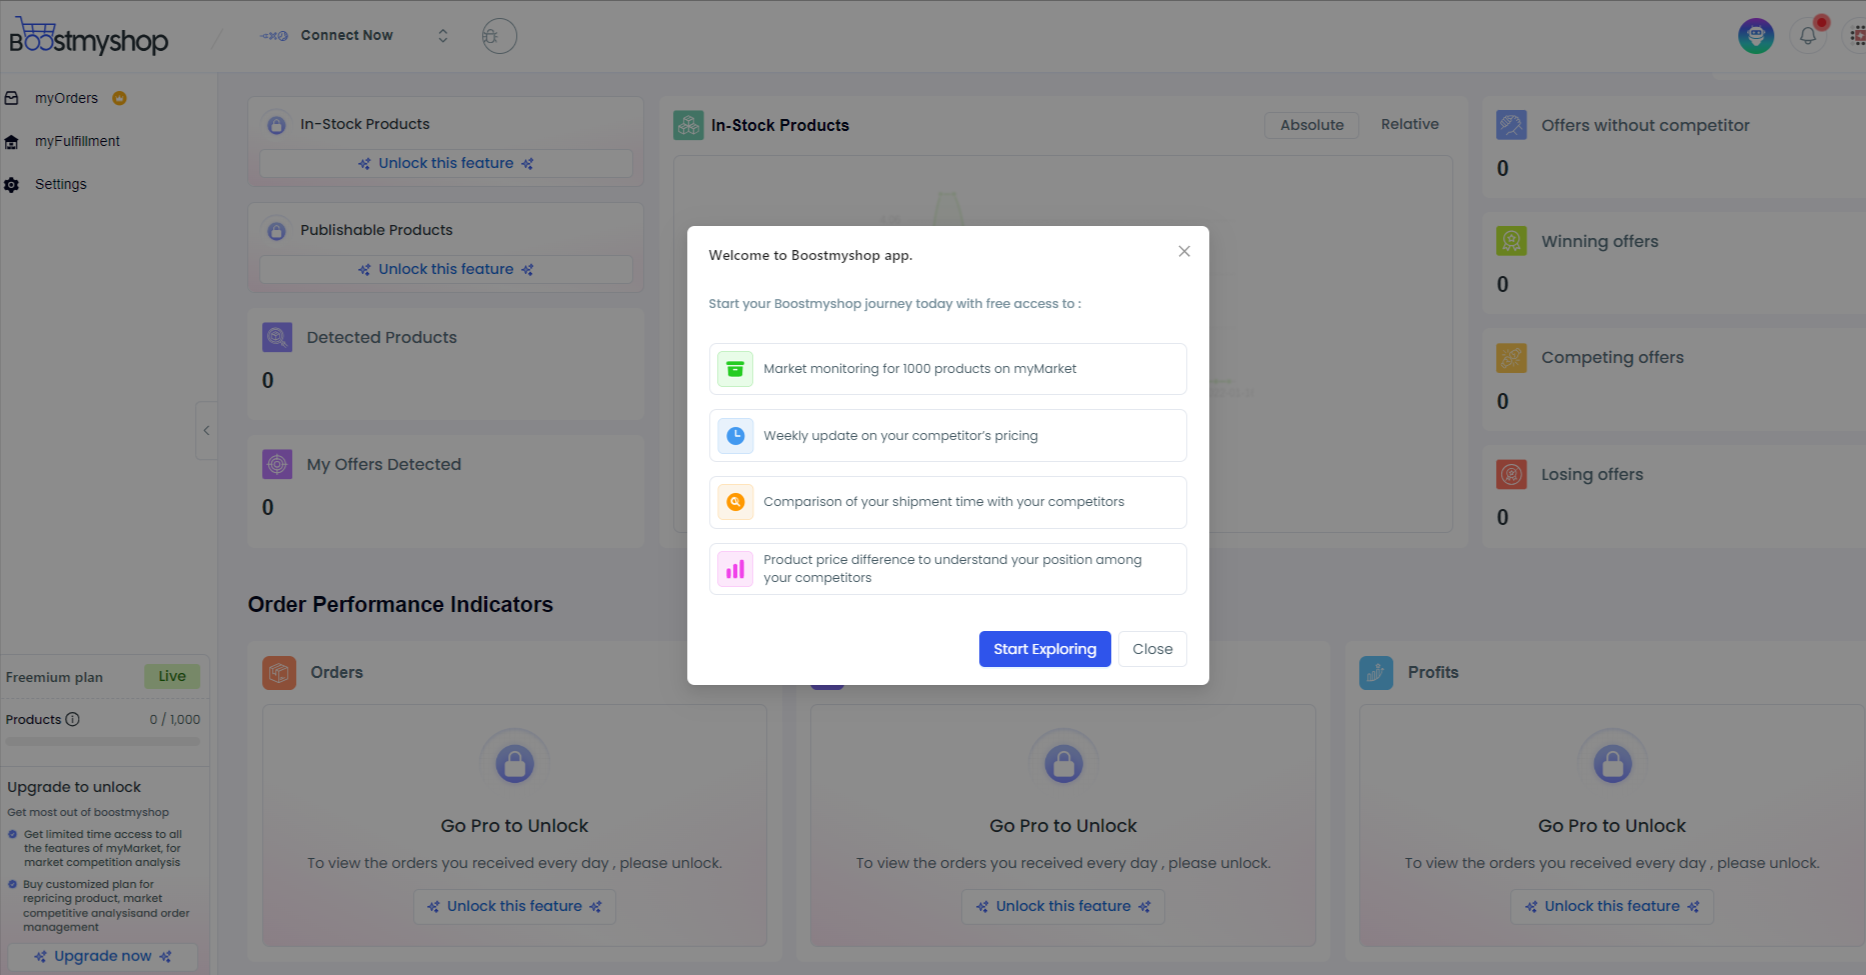This screenshot has height=975, width=1866.
Task: Click the Offers without competitor icon
Action: pyautogui.click(x=1511, y=125)
